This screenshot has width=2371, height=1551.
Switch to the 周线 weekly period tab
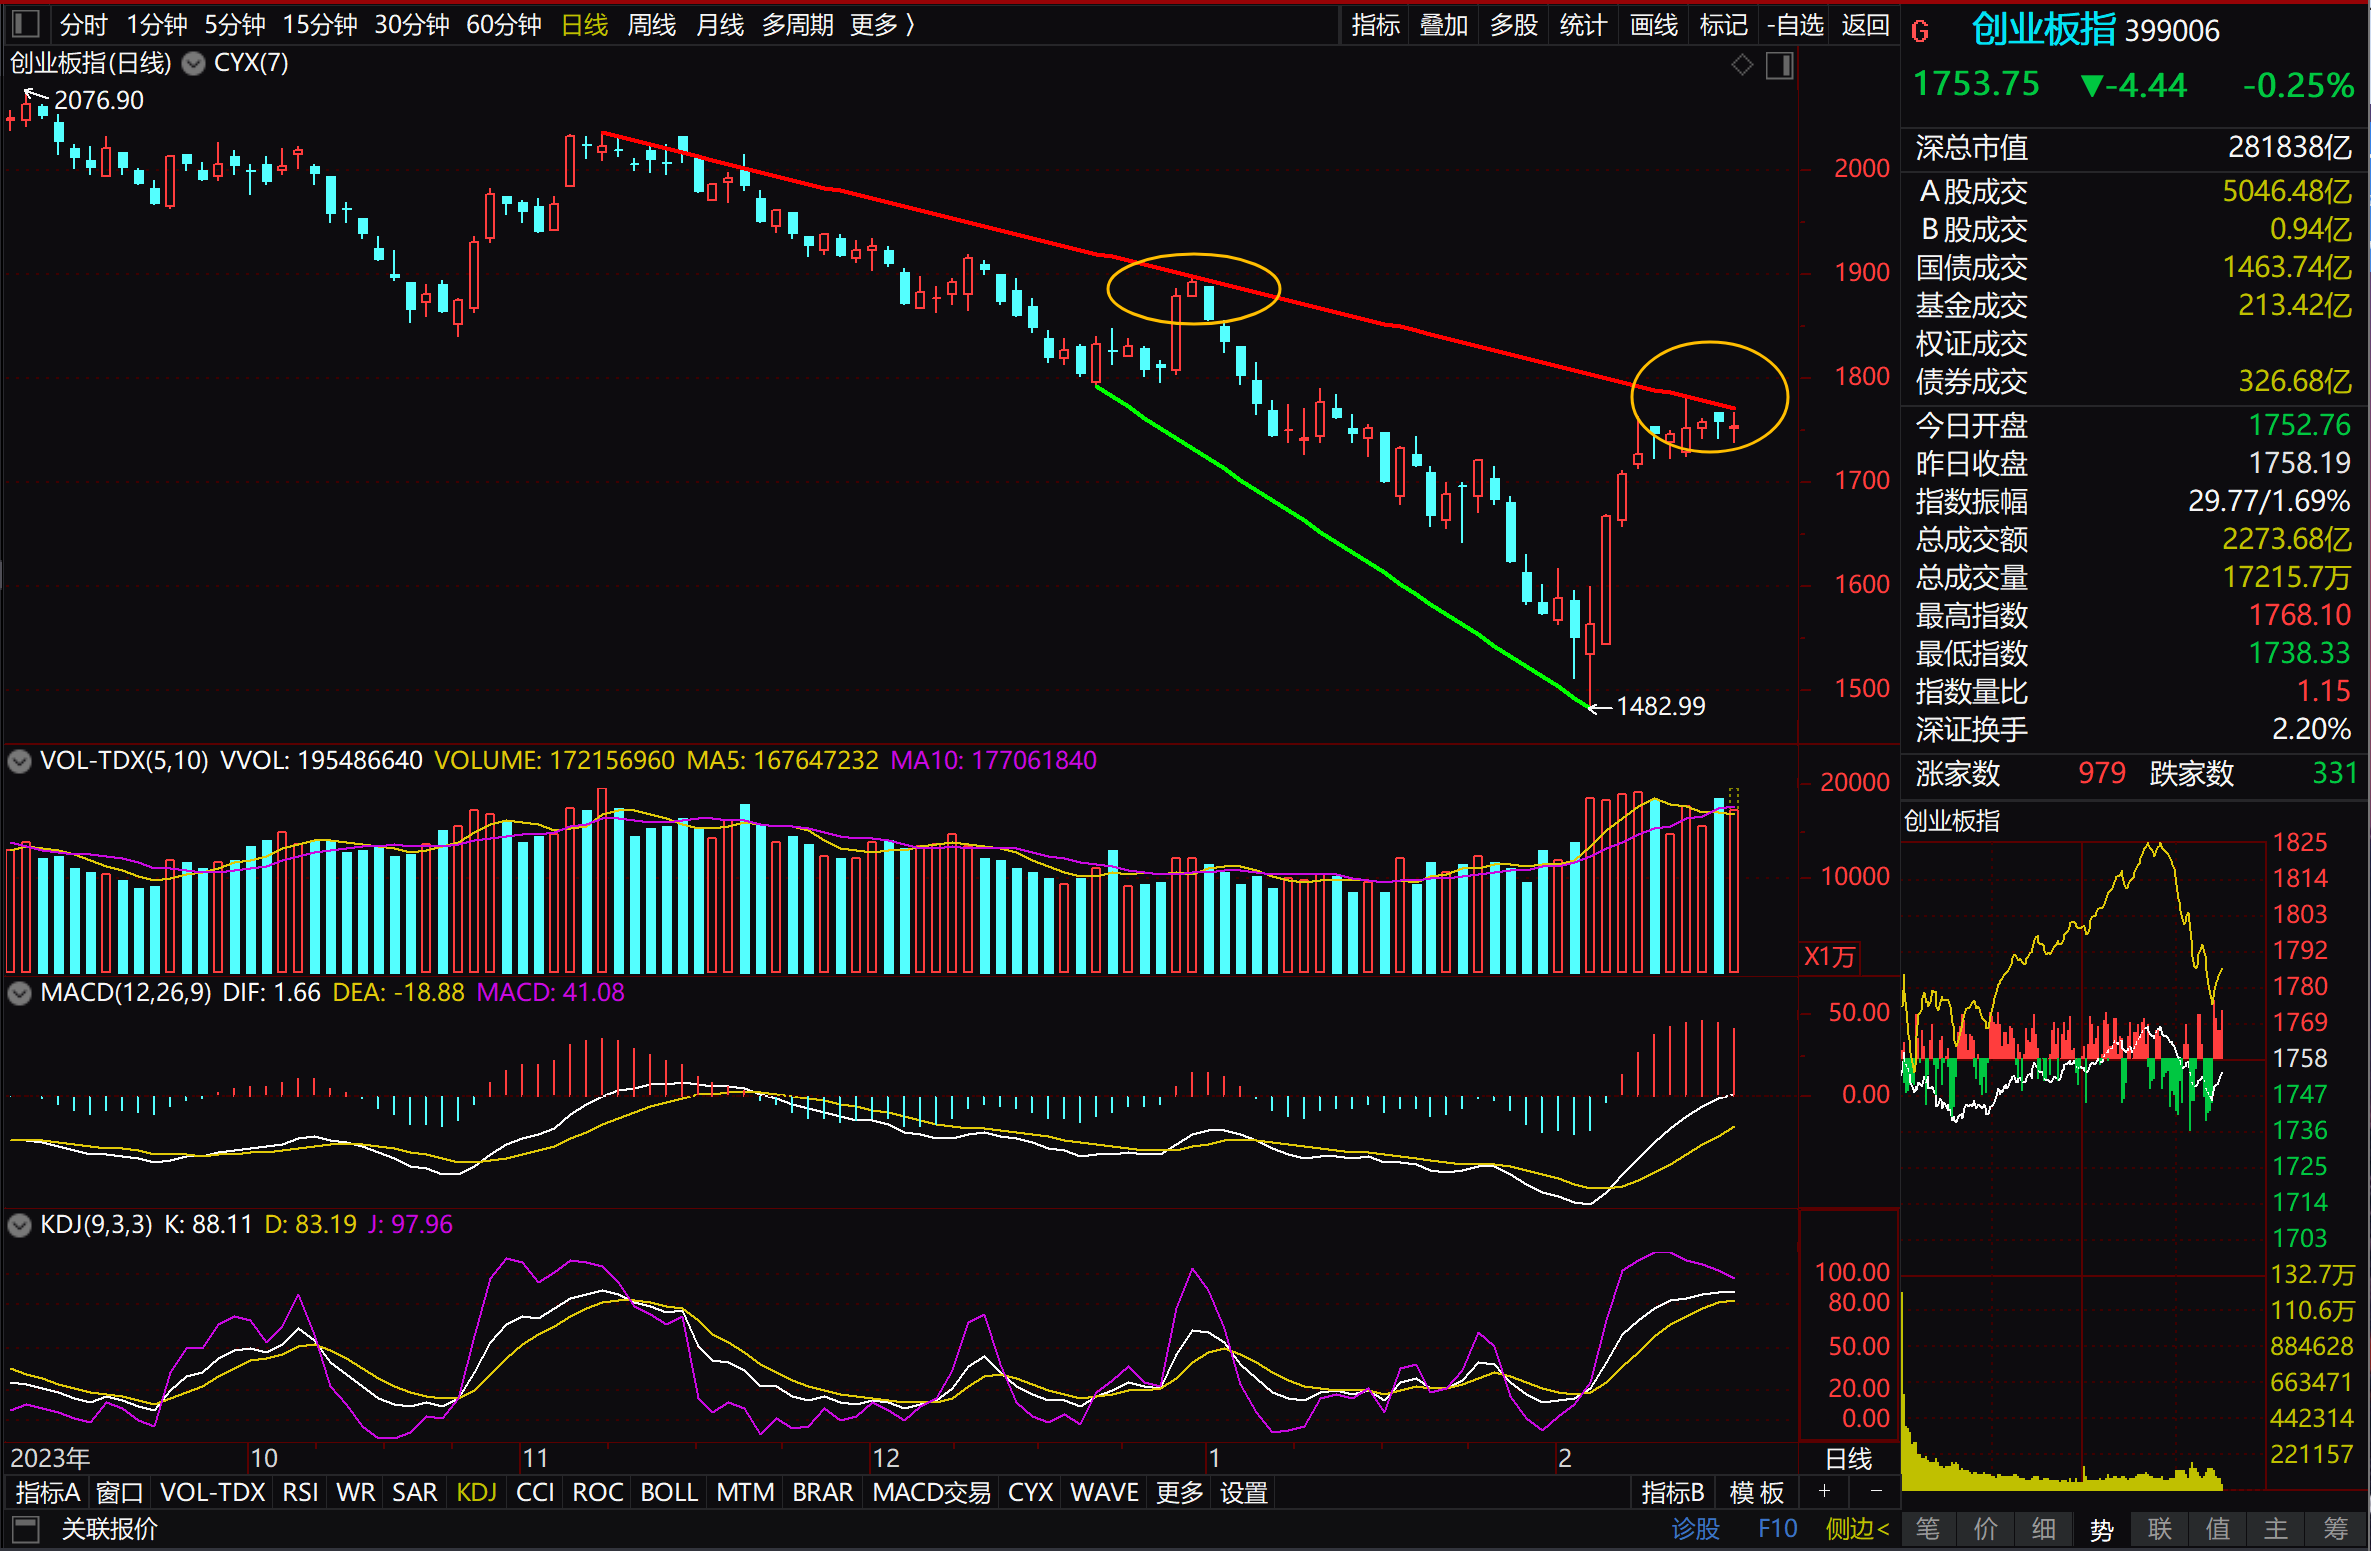(x=651, y=25)
